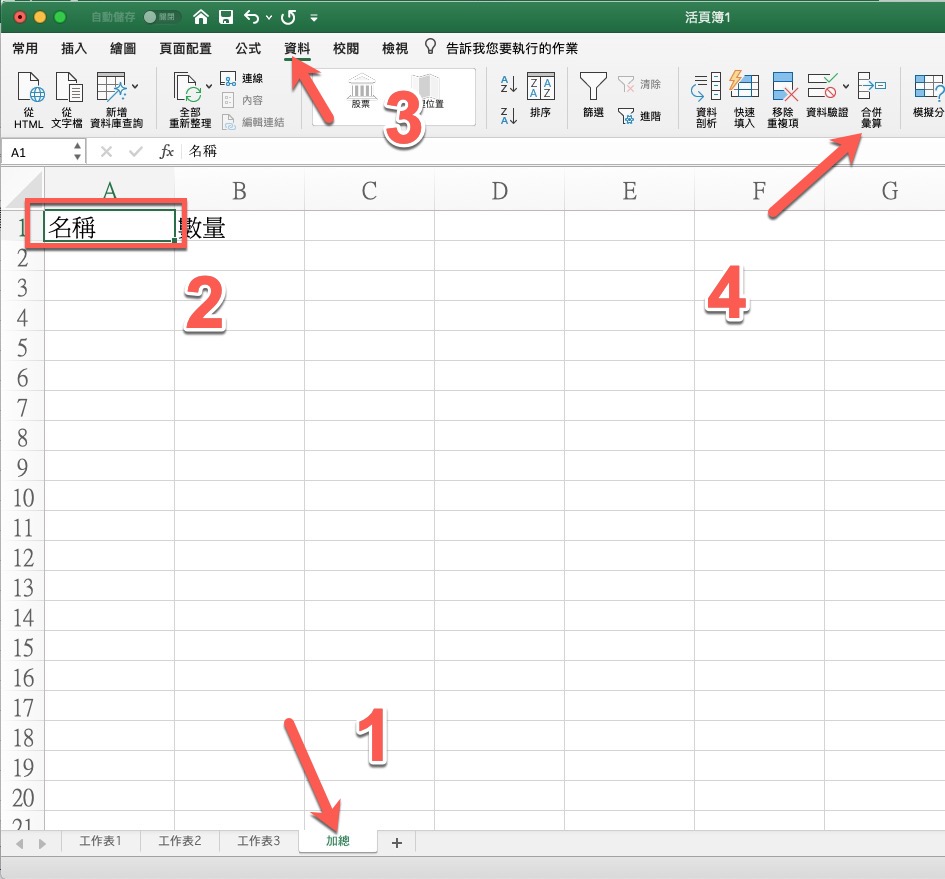Click the Select All corner triangle

tap(25, 191)
